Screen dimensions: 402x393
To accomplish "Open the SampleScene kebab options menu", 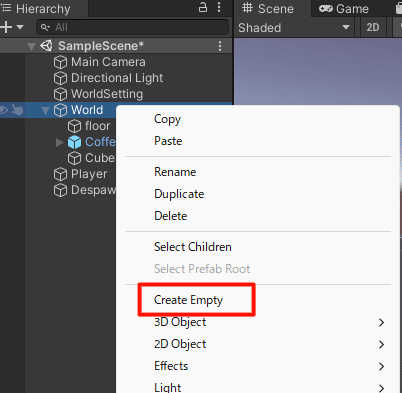I will 220,46.
